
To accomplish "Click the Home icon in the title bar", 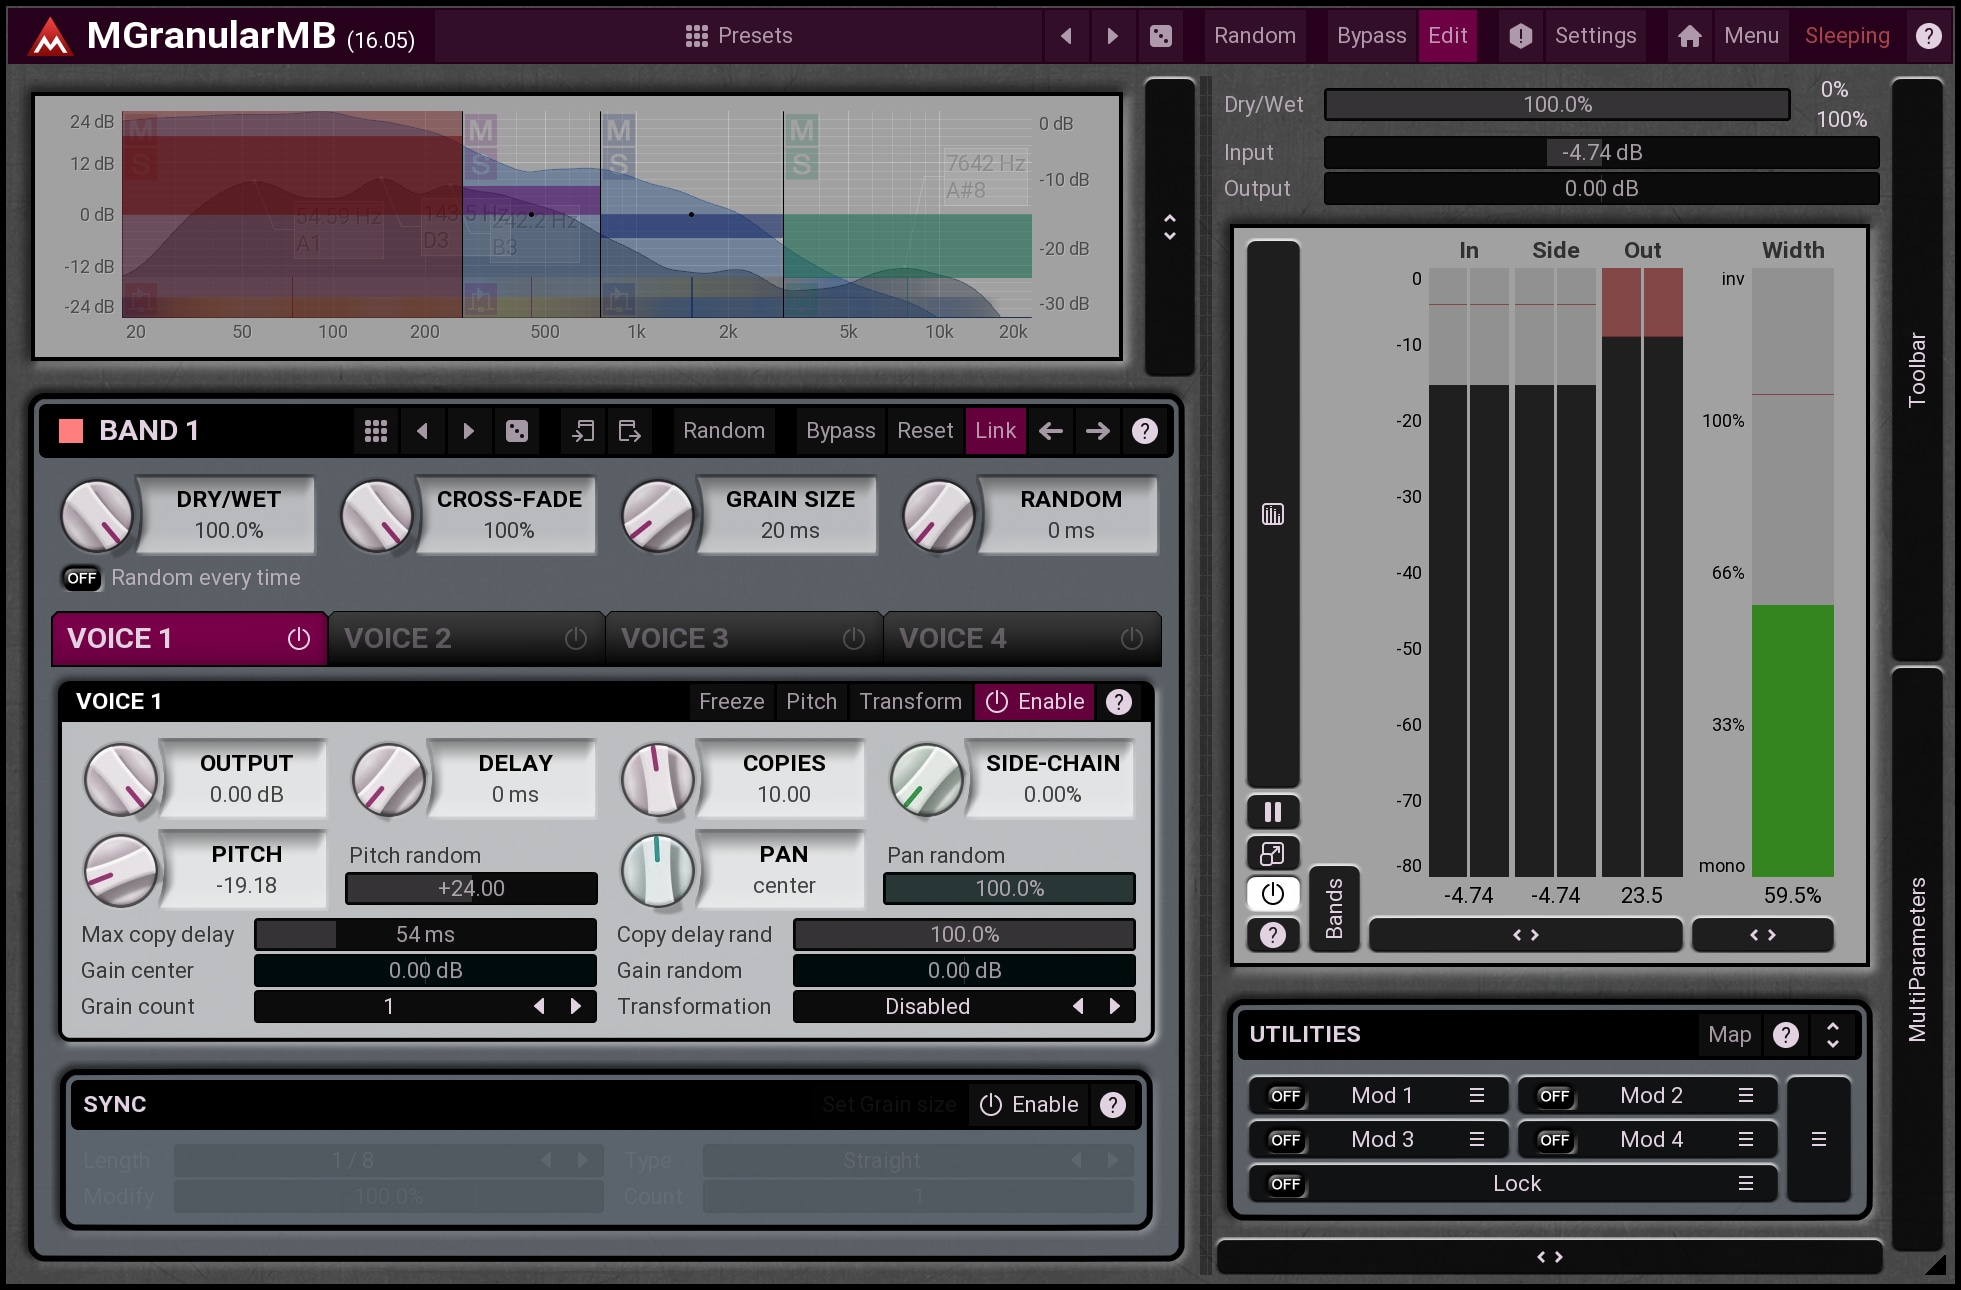I will (x=1689, y=36).
